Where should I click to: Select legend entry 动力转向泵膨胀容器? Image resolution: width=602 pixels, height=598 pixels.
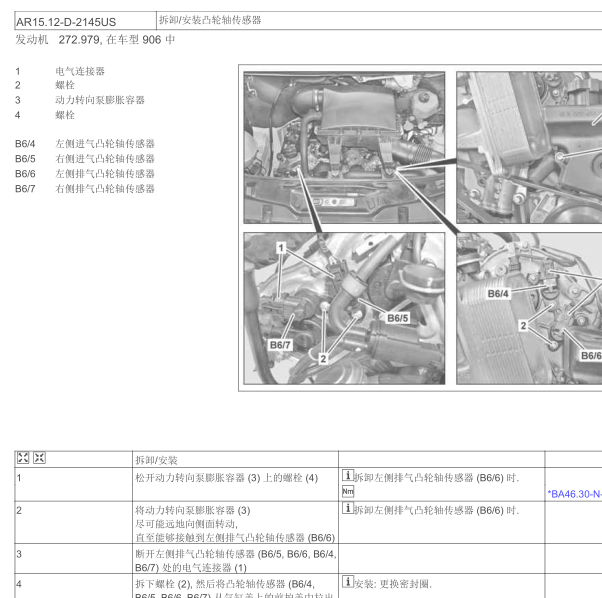100,100
